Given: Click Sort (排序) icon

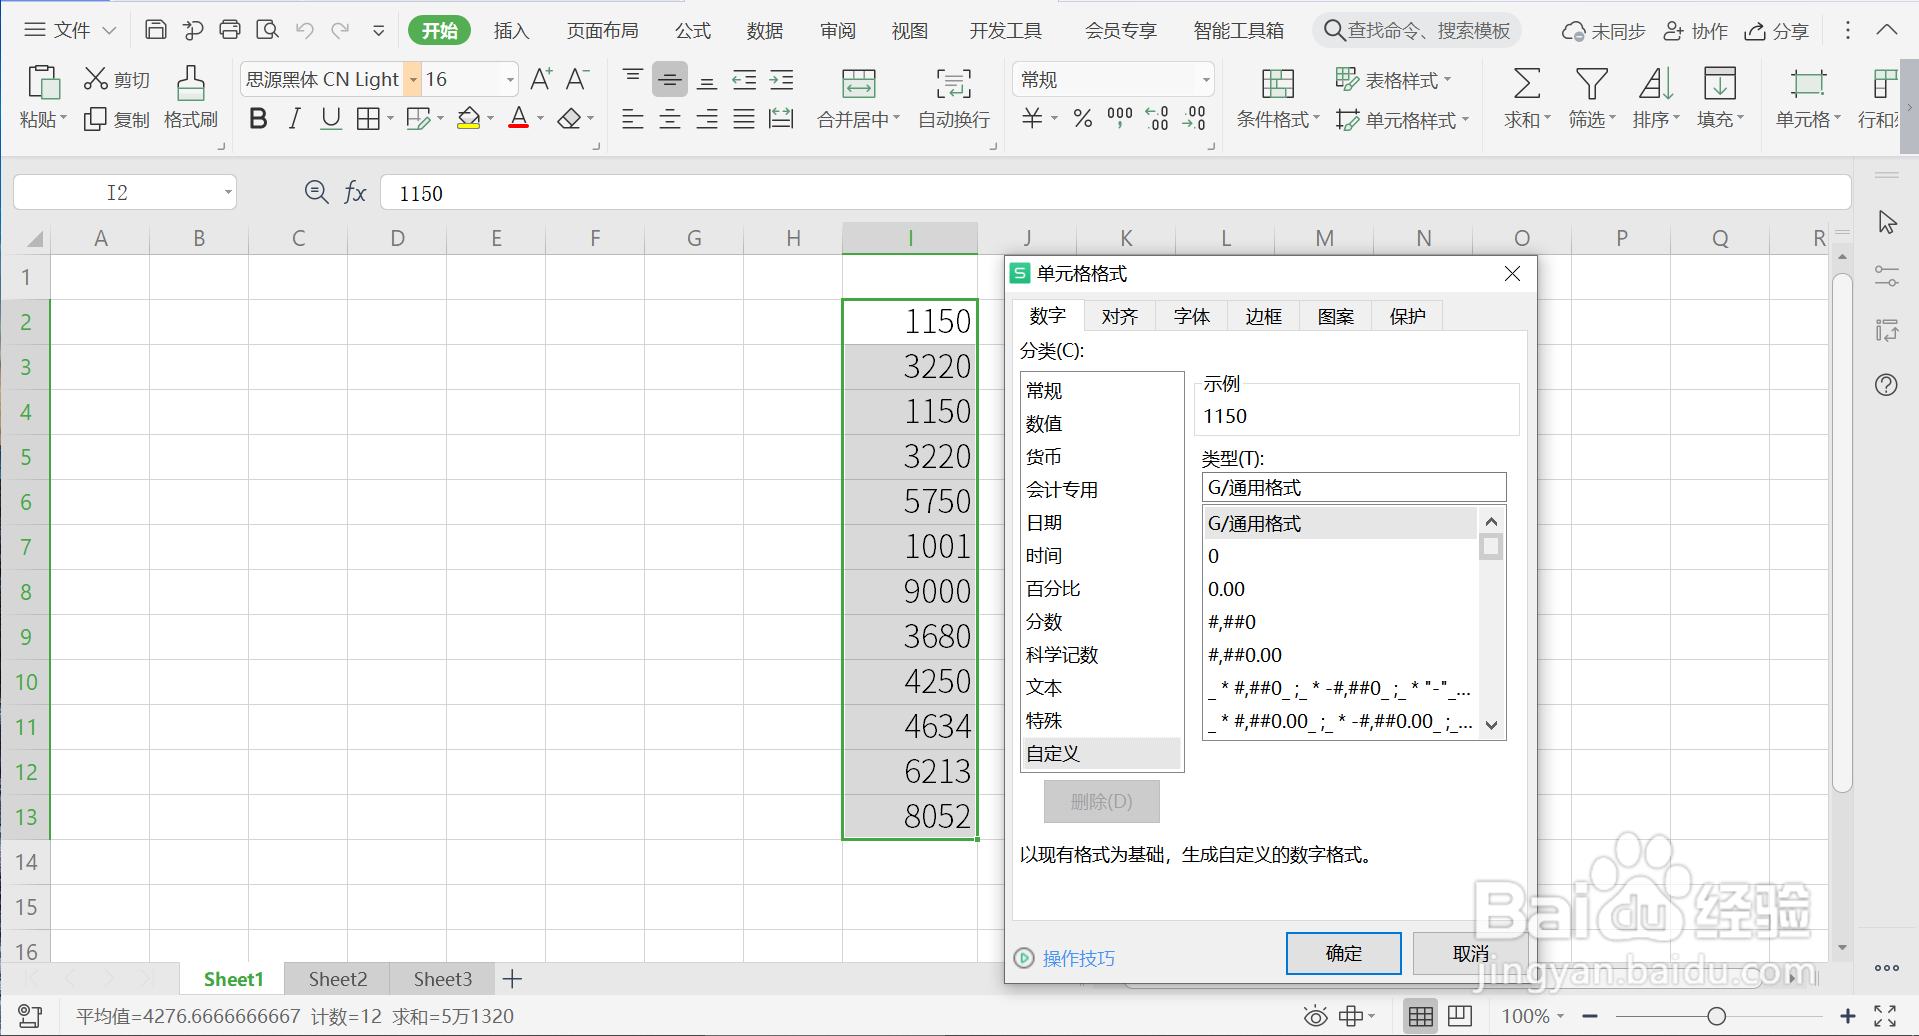Looking at the screenshot, I should coord(1655,84).
